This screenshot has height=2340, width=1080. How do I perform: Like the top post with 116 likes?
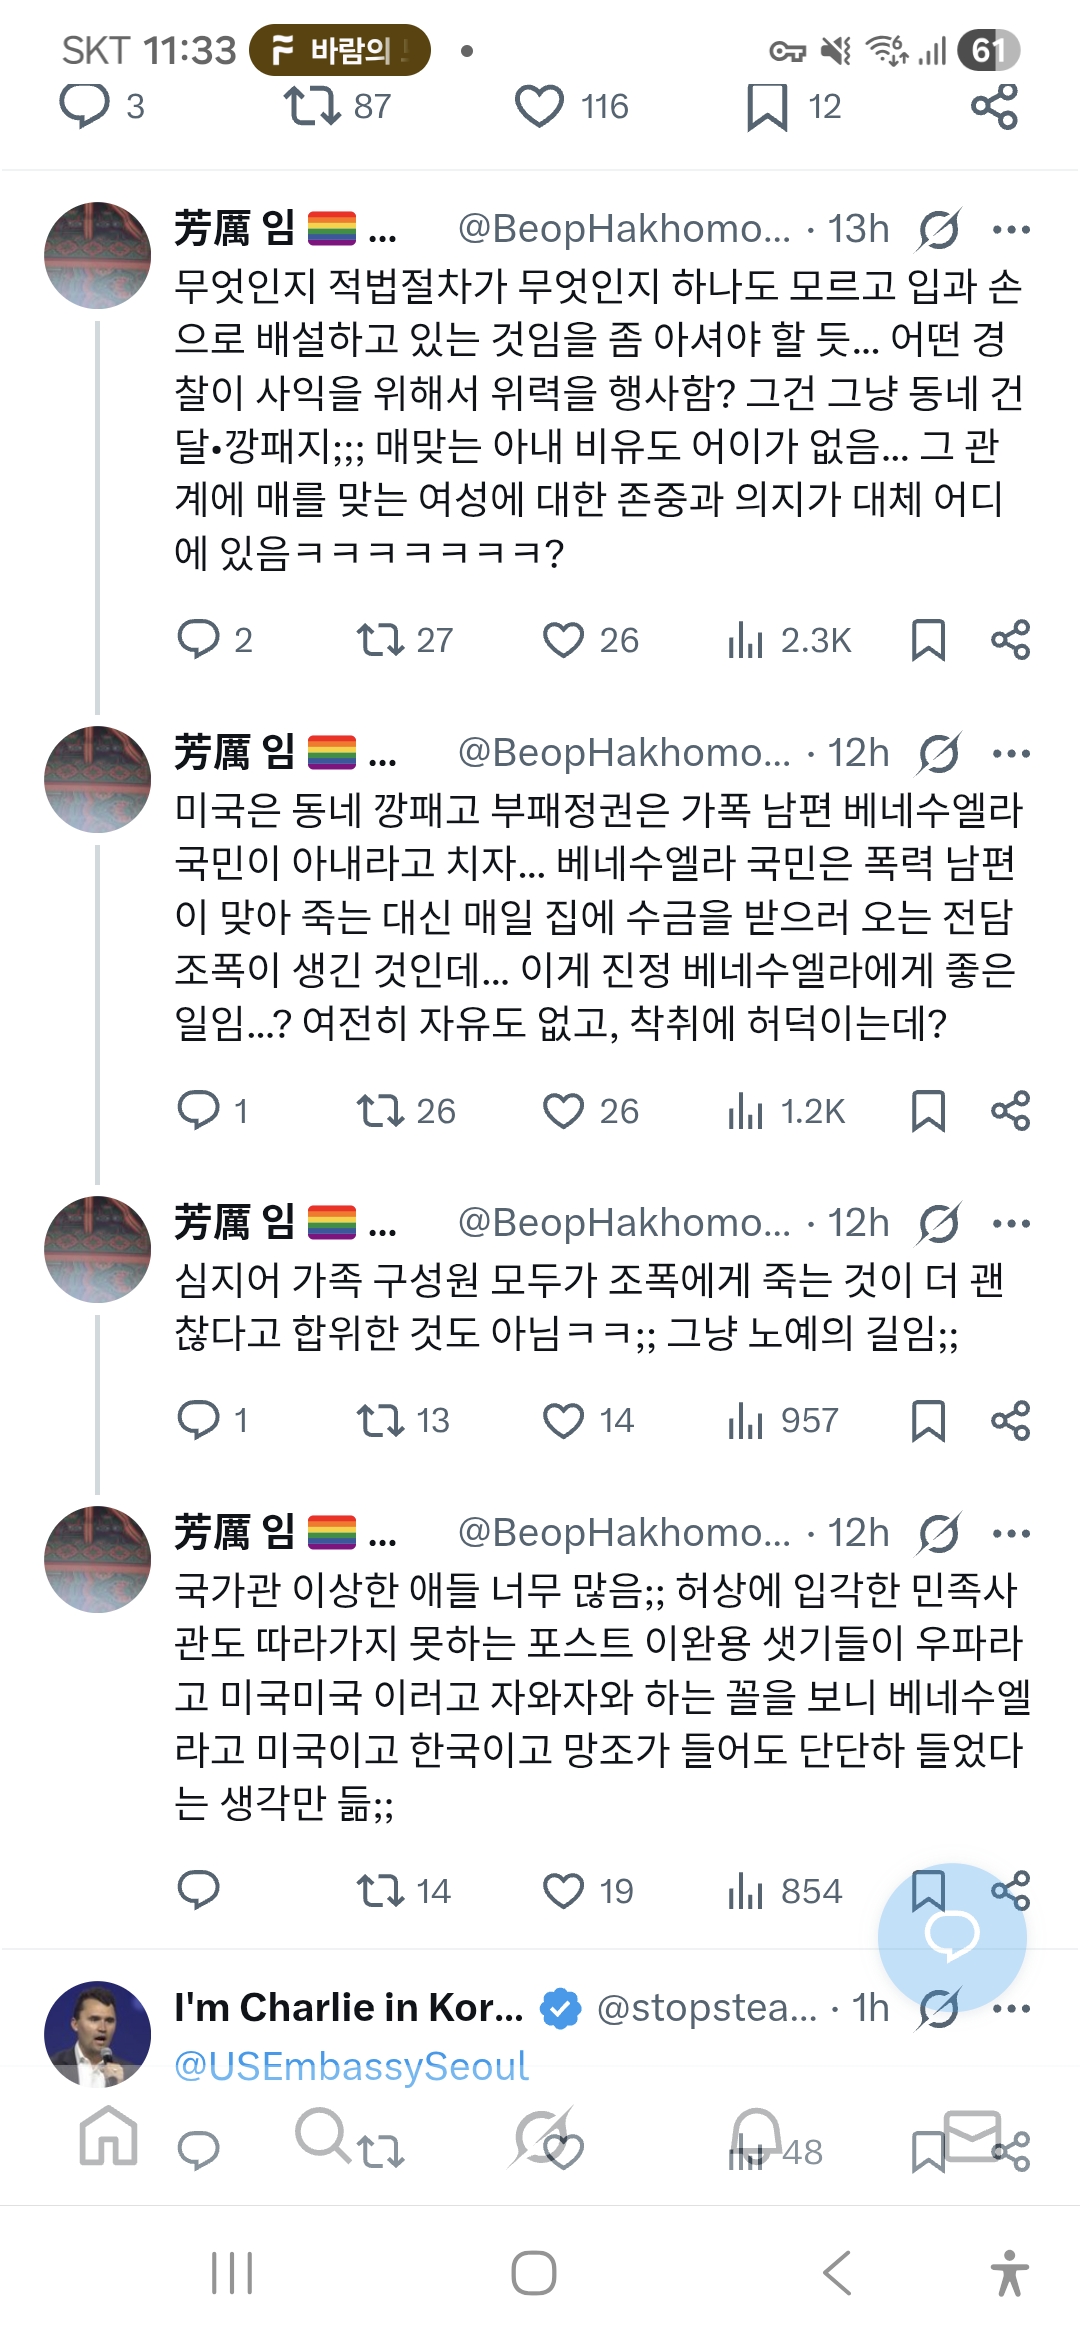pos(540,107)
